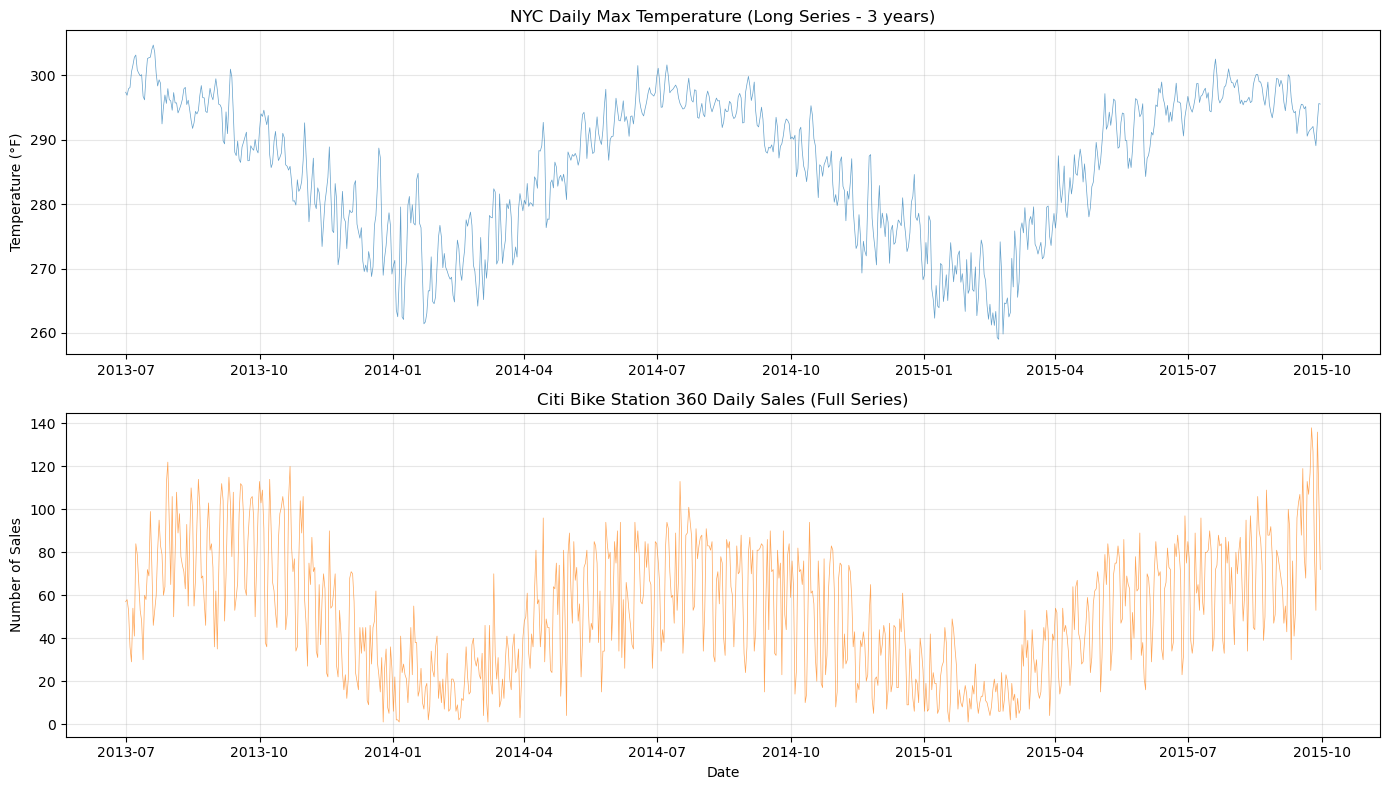
Task: Click the 260 tick on temperature y-axis
Action: click(46, 333)
